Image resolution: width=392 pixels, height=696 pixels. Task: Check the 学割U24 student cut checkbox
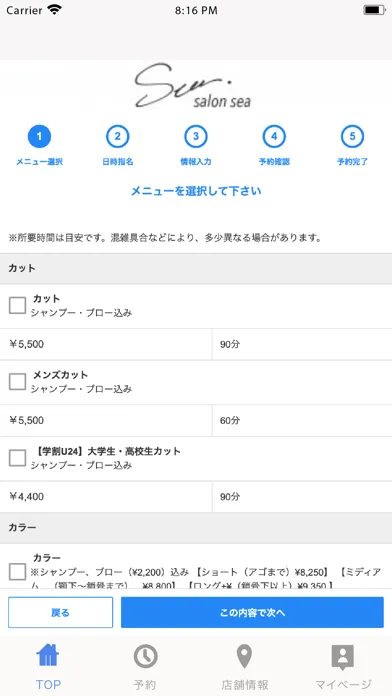coord(17,458)
